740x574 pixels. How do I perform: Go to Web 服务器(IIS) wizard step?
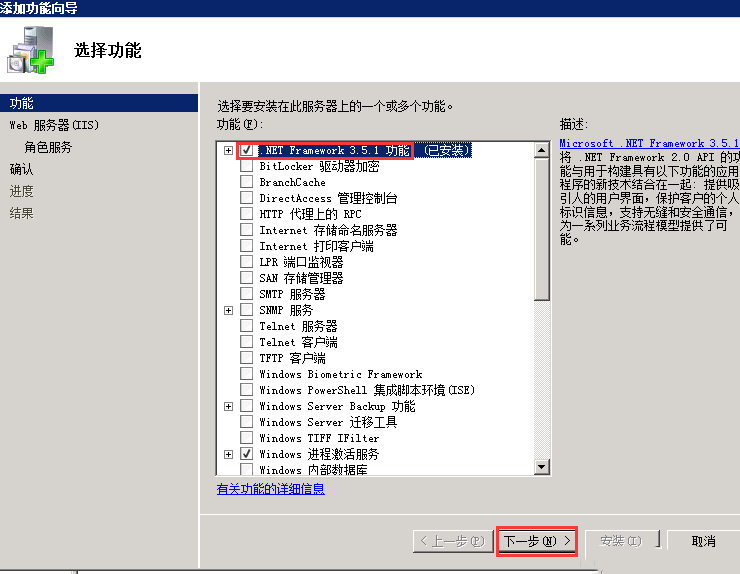pyautogui.click(x=54, y=125)
